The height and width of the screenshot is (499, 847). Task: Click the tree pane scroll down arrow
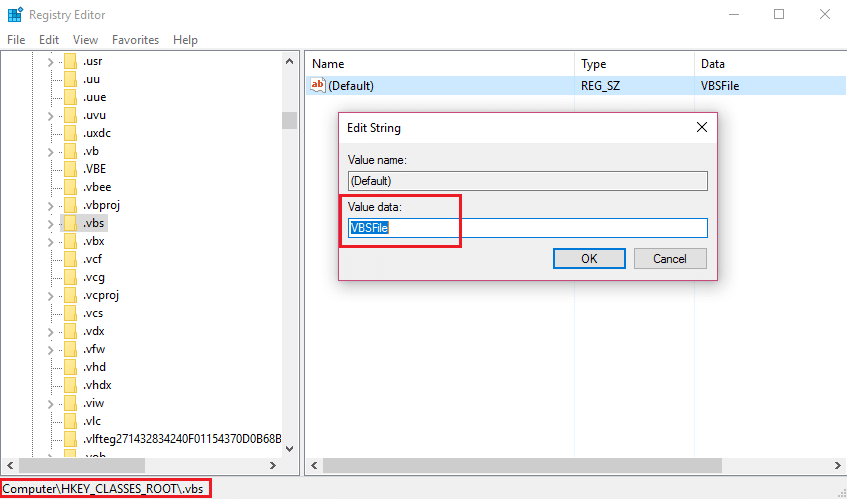click(290, 449)
